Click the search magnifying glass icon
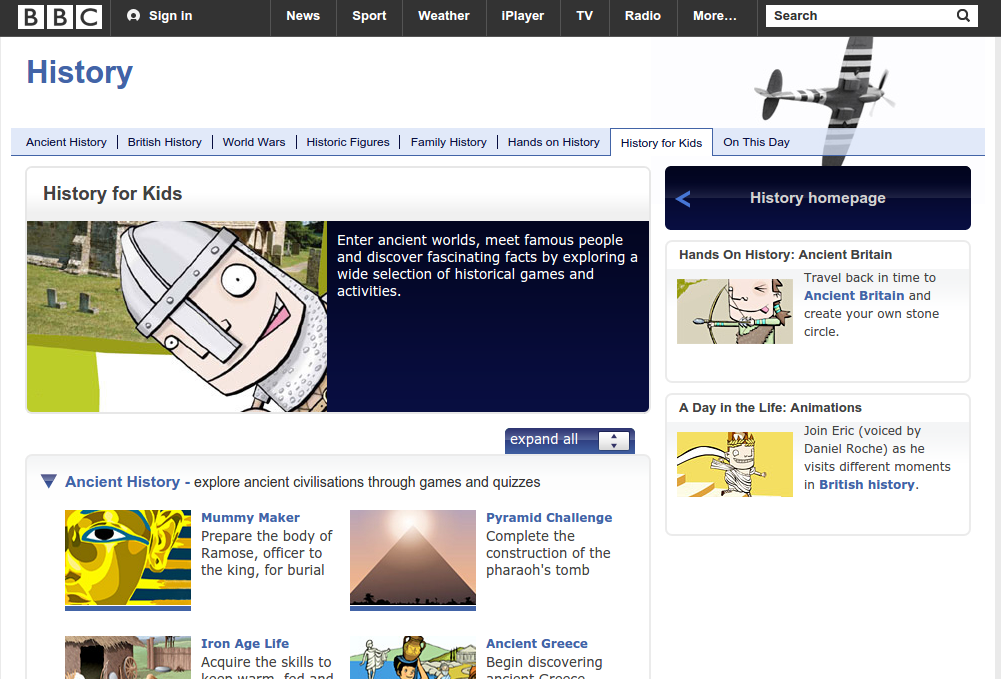The width and height of the screenshot is (1001, 679). tap(963, 16)
